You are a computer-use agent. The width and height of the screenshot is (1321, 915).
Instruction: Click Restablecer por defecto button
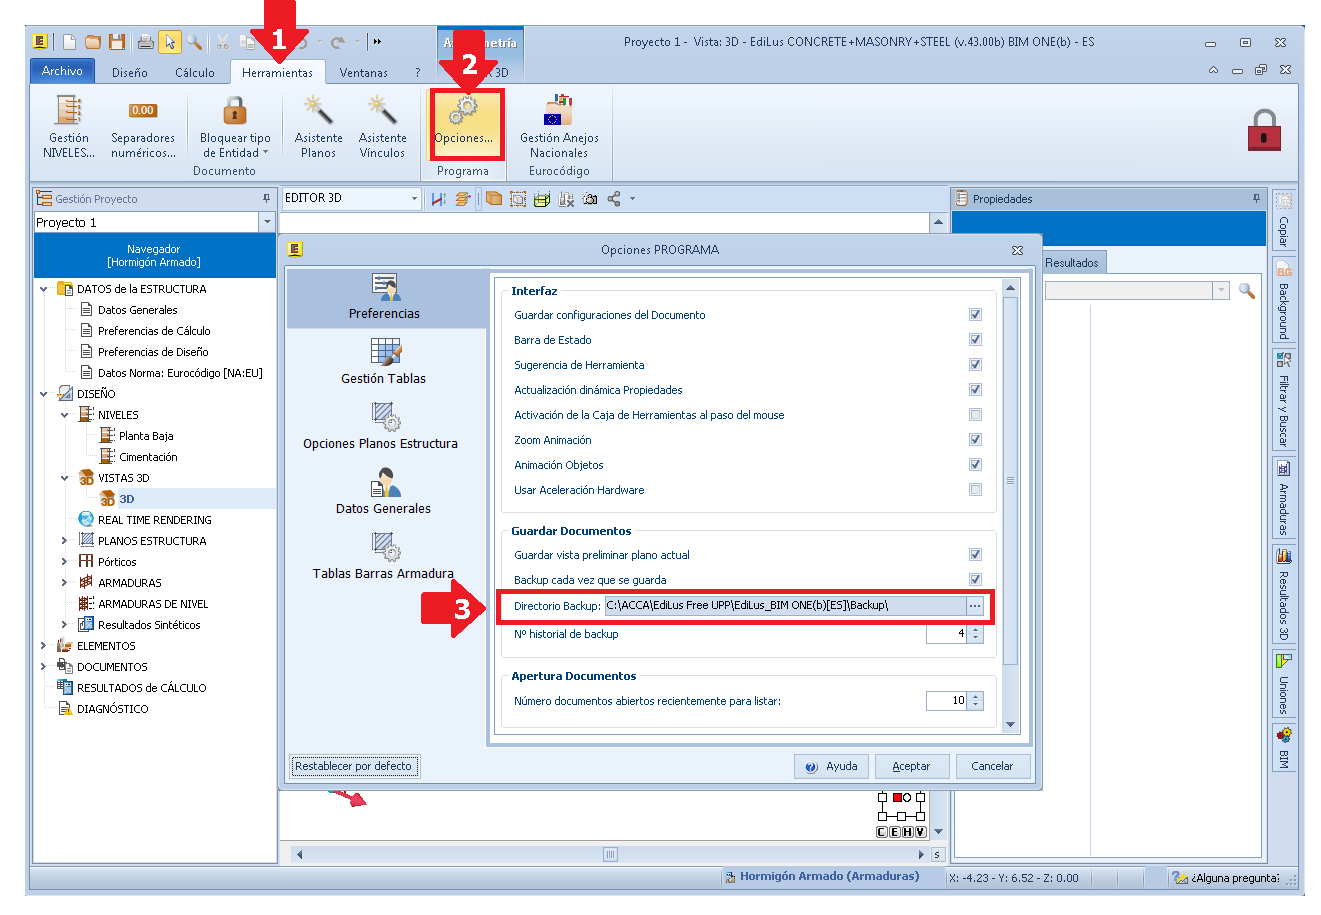pyautogui.click(x=354, y=766)
